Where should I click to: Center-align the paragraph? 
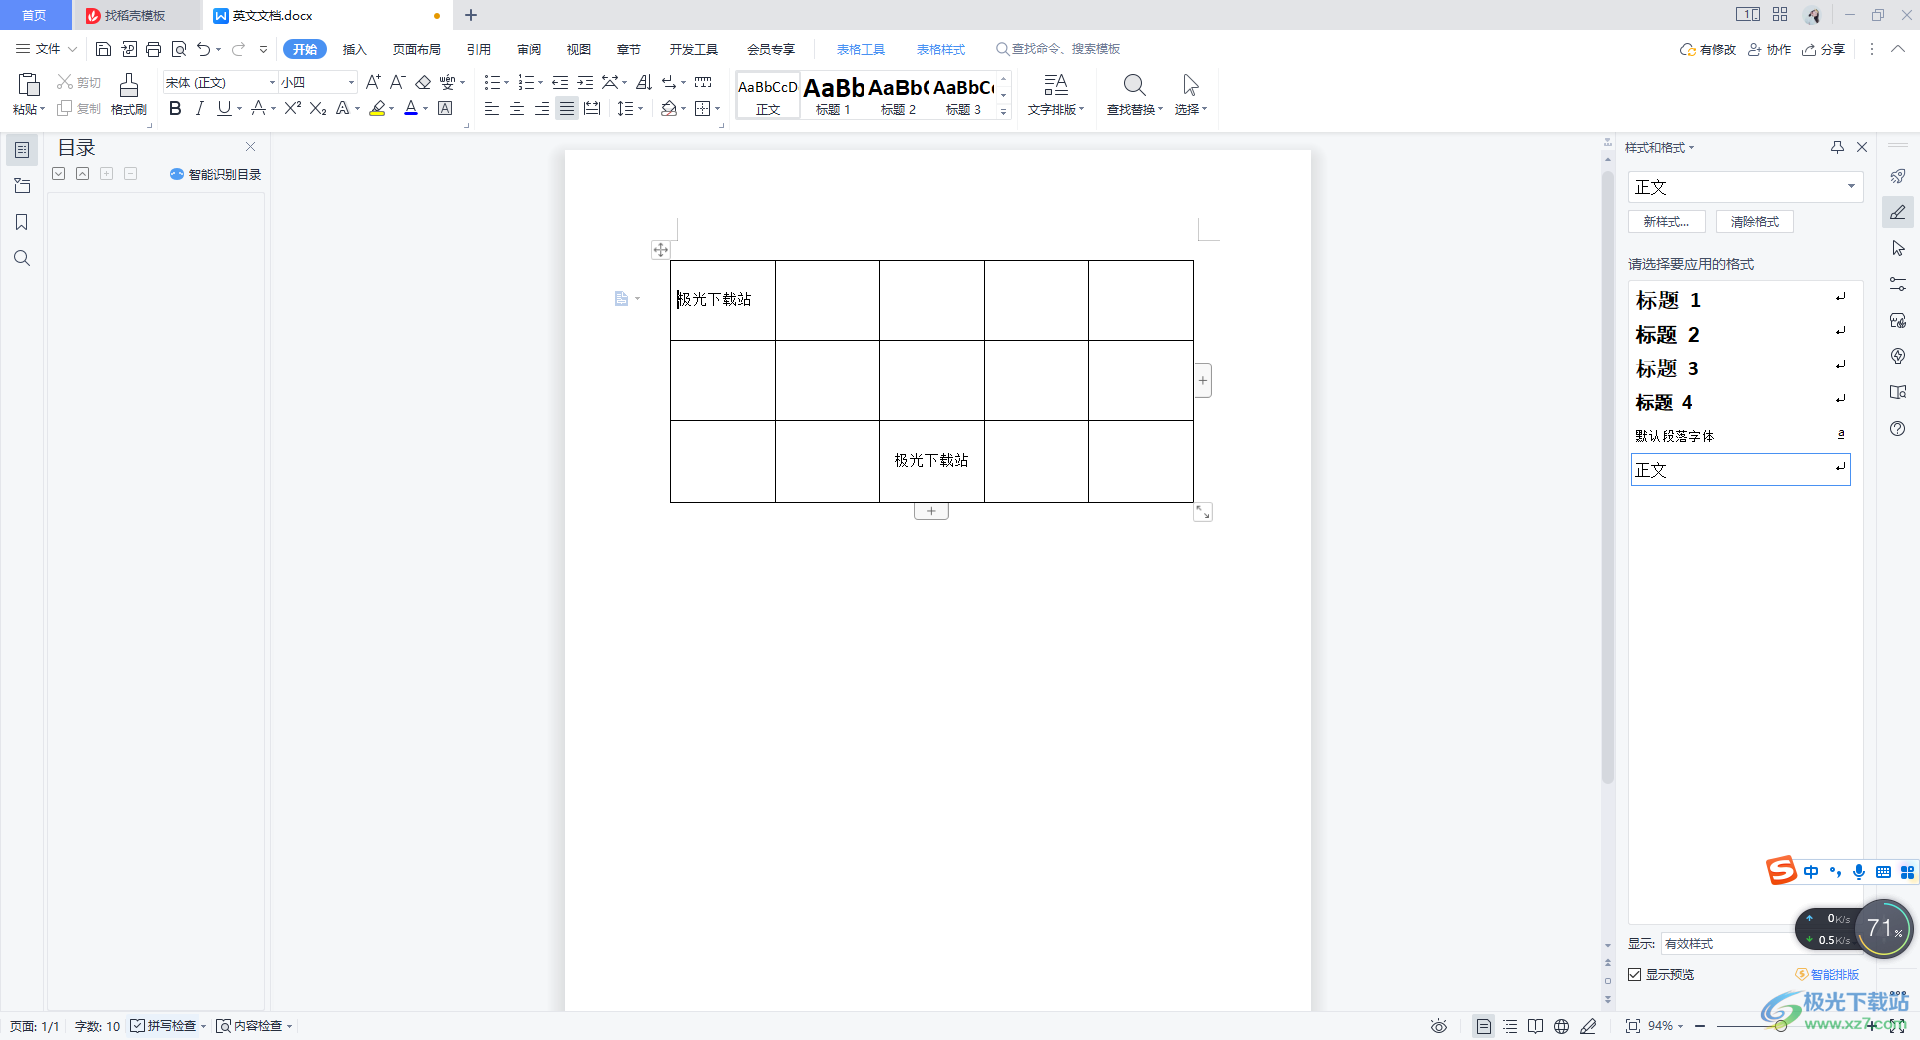point(517,108)
